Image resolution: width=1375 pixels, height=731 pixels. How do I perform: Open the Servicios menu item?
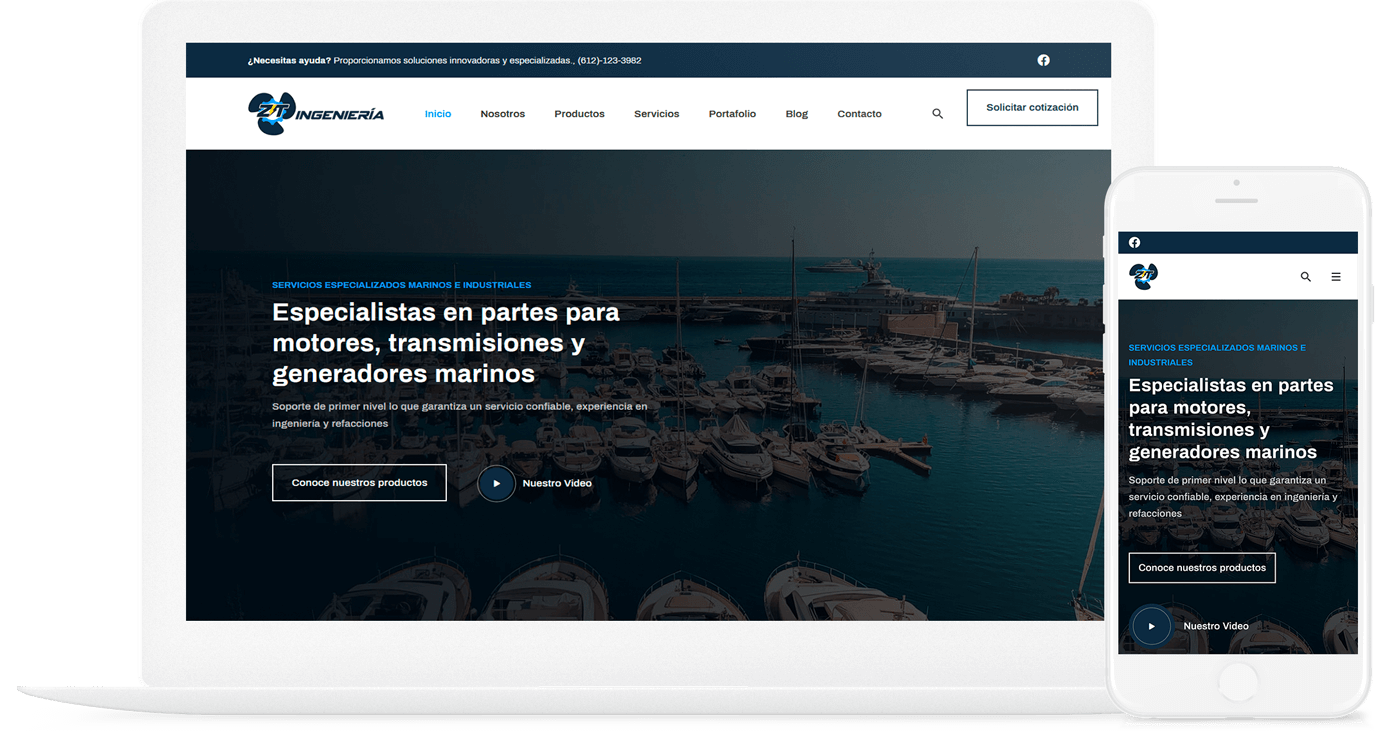(x=656, y=113)
